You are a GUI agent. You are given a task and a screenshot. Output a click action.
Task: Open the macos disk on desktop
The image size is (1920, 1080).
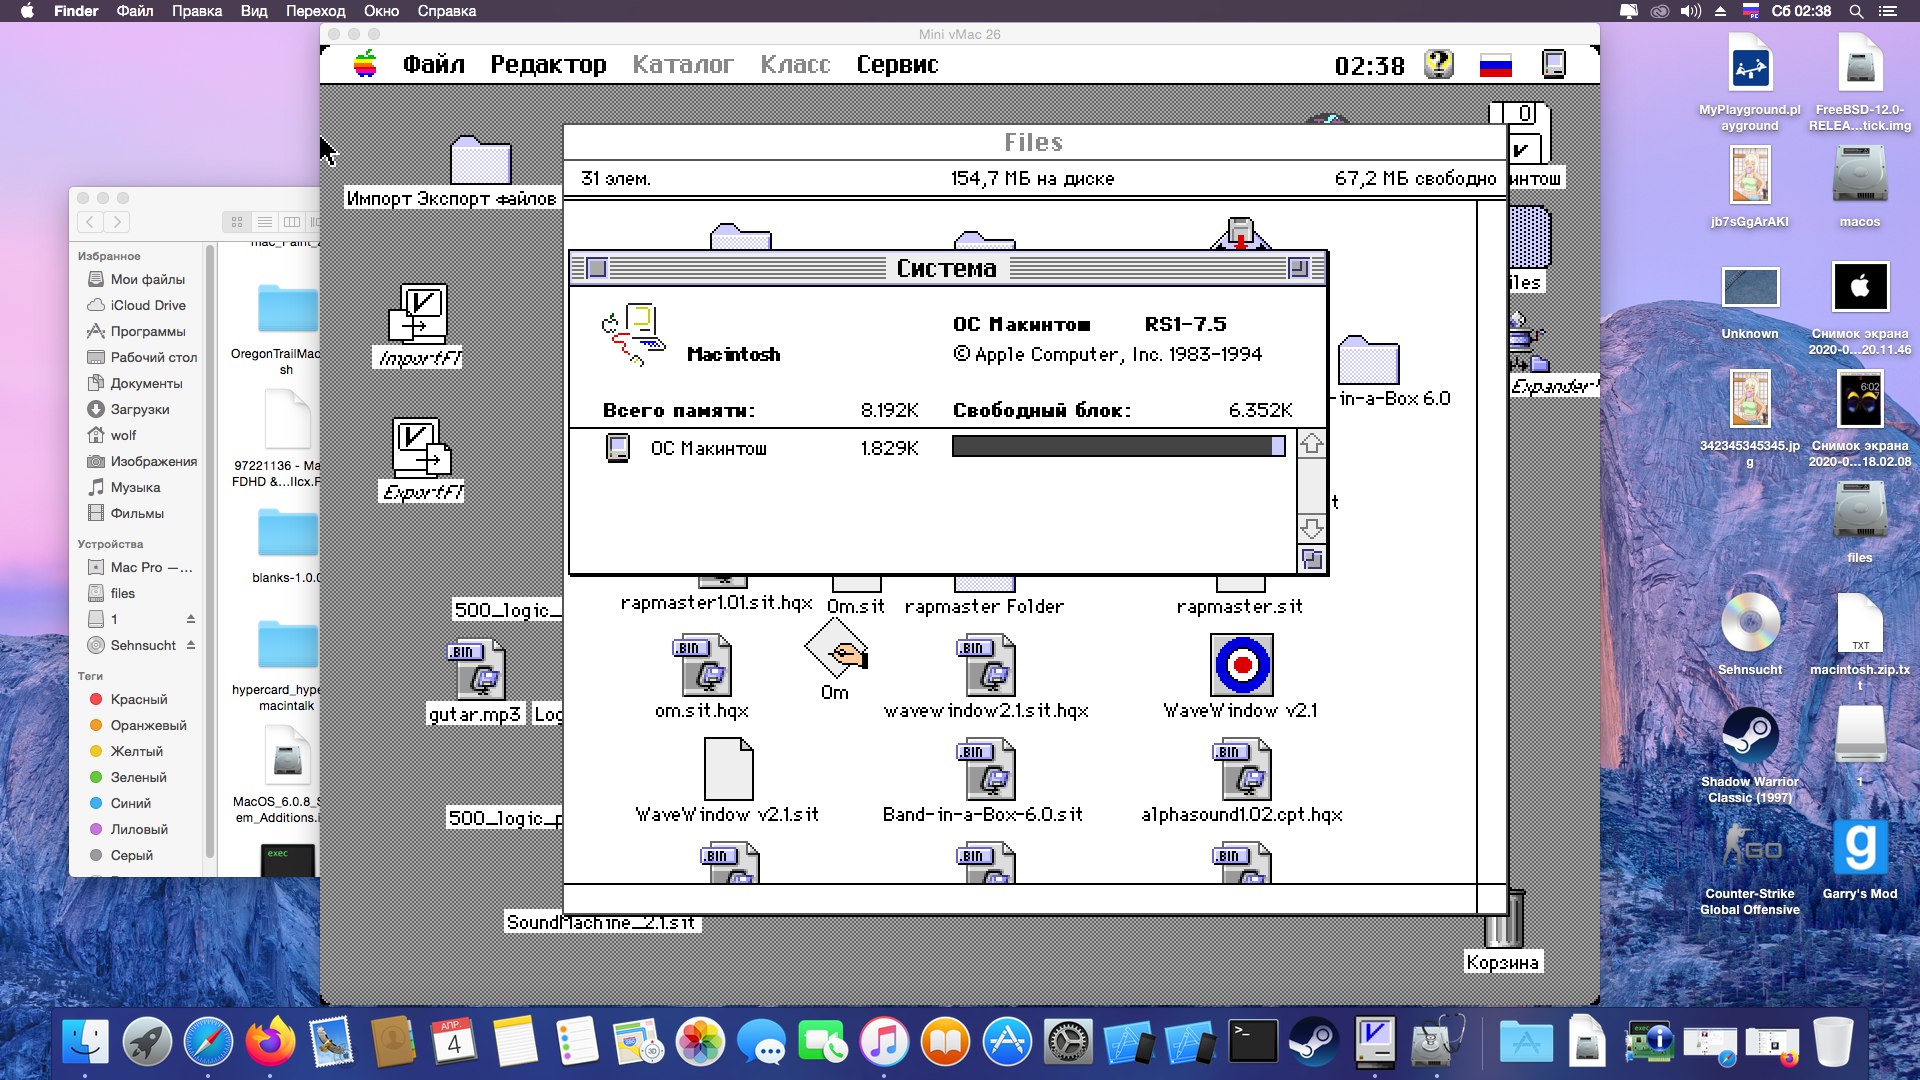1860,176
